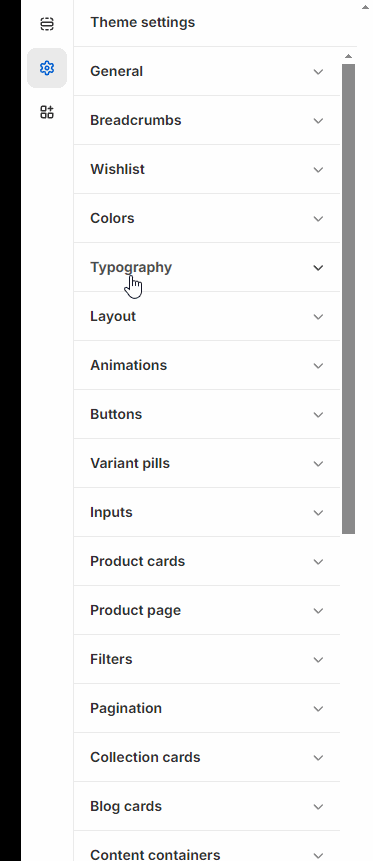Select Product page section label

tap(135, 611)
